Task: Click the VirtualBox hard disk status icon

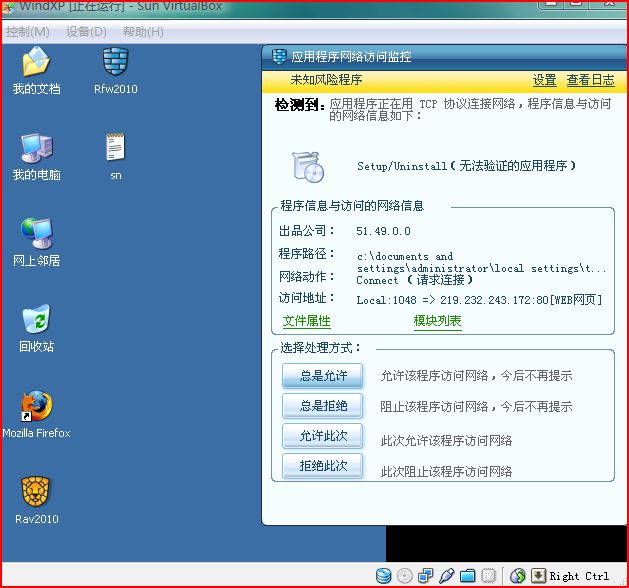Action: coord(383,576)
